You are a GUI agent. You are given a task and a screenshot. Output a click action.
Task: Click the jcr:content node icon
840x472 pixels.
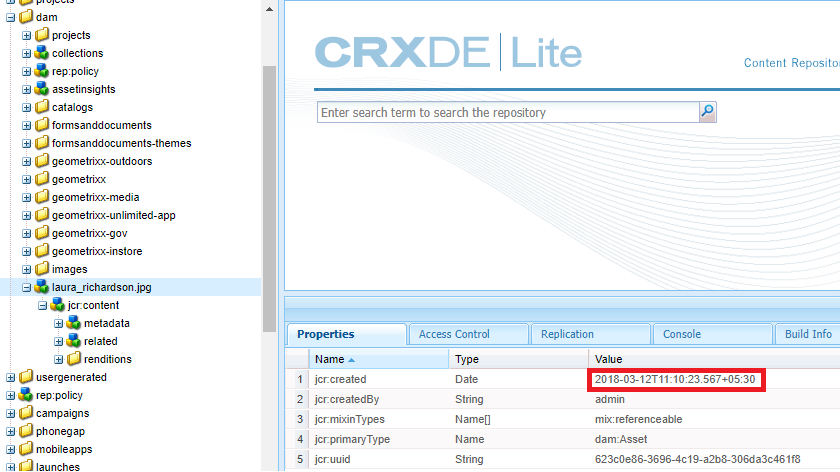pyautogui.click(x=58, y=305)
